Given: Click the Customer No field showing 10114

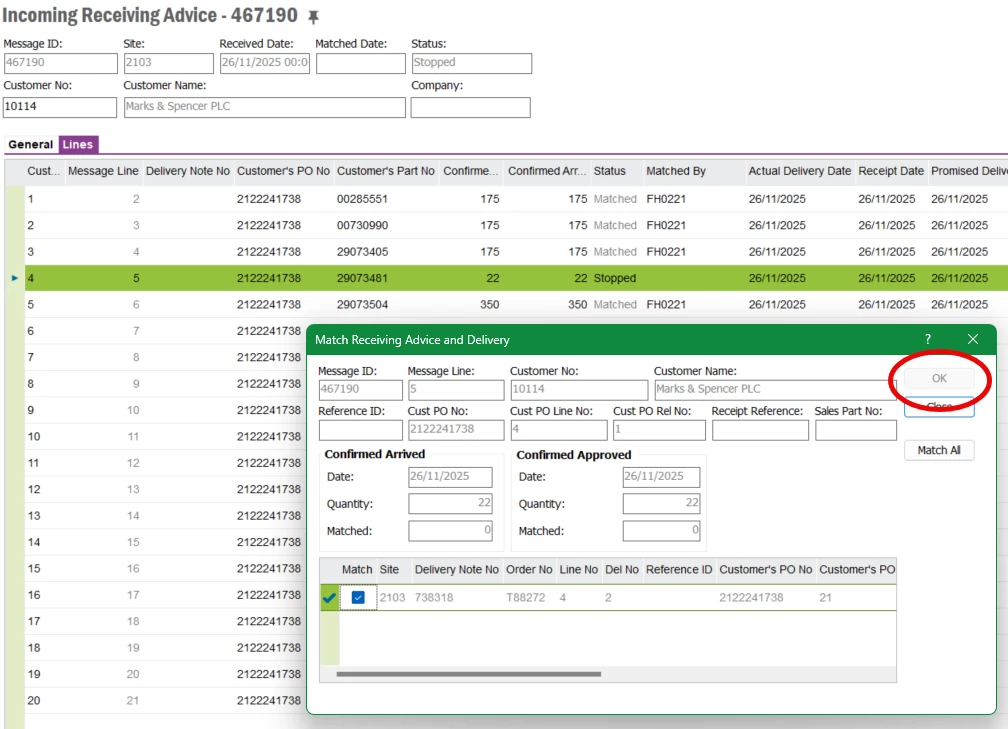Looking at the screenshot, I should 58,107.
